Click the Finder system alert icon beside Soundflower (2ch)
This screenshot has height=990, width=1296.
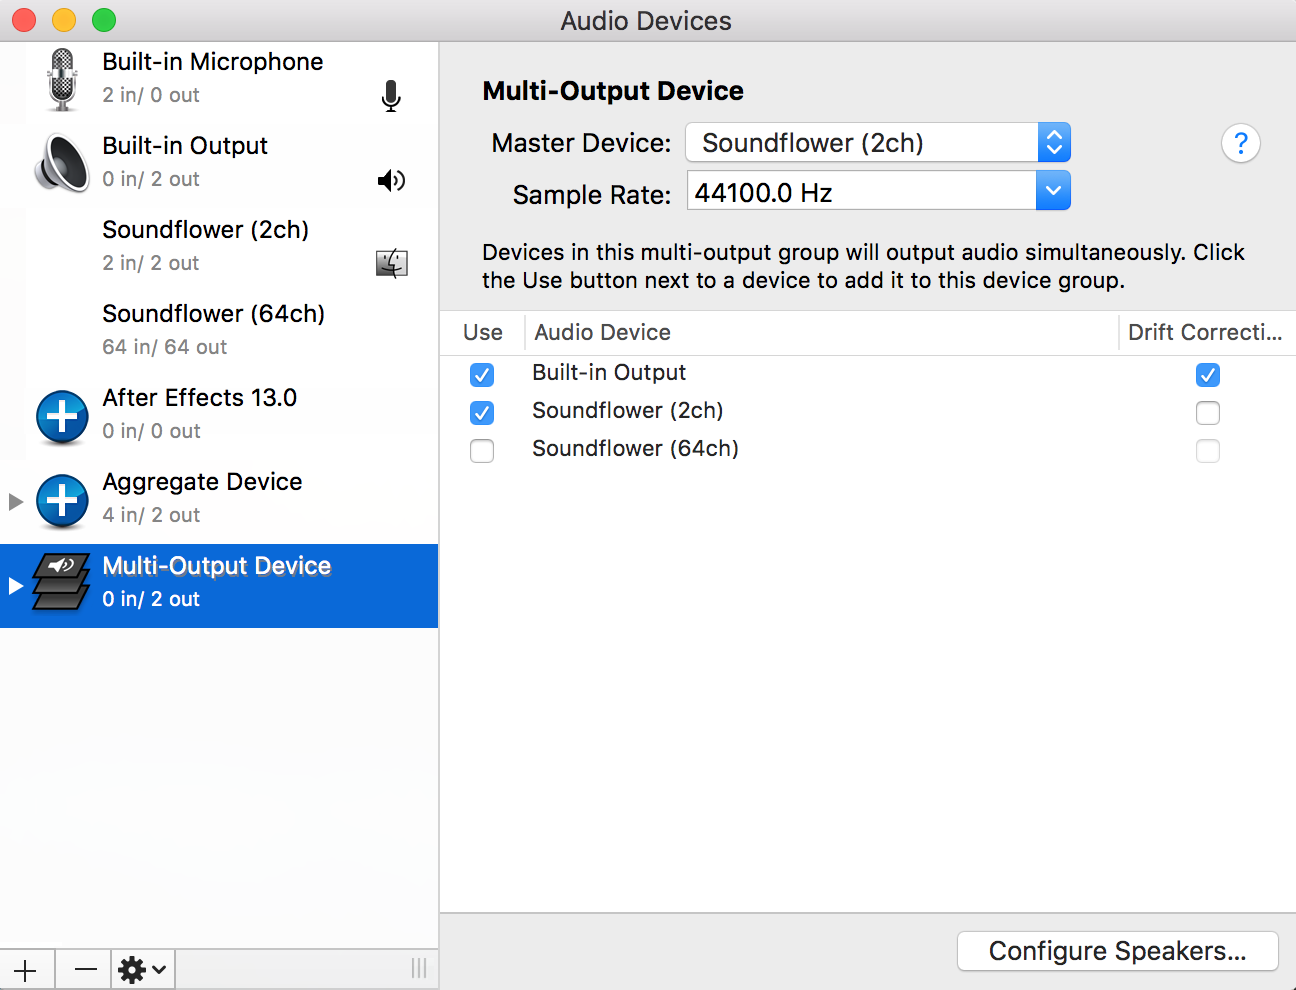coord(391,263)
